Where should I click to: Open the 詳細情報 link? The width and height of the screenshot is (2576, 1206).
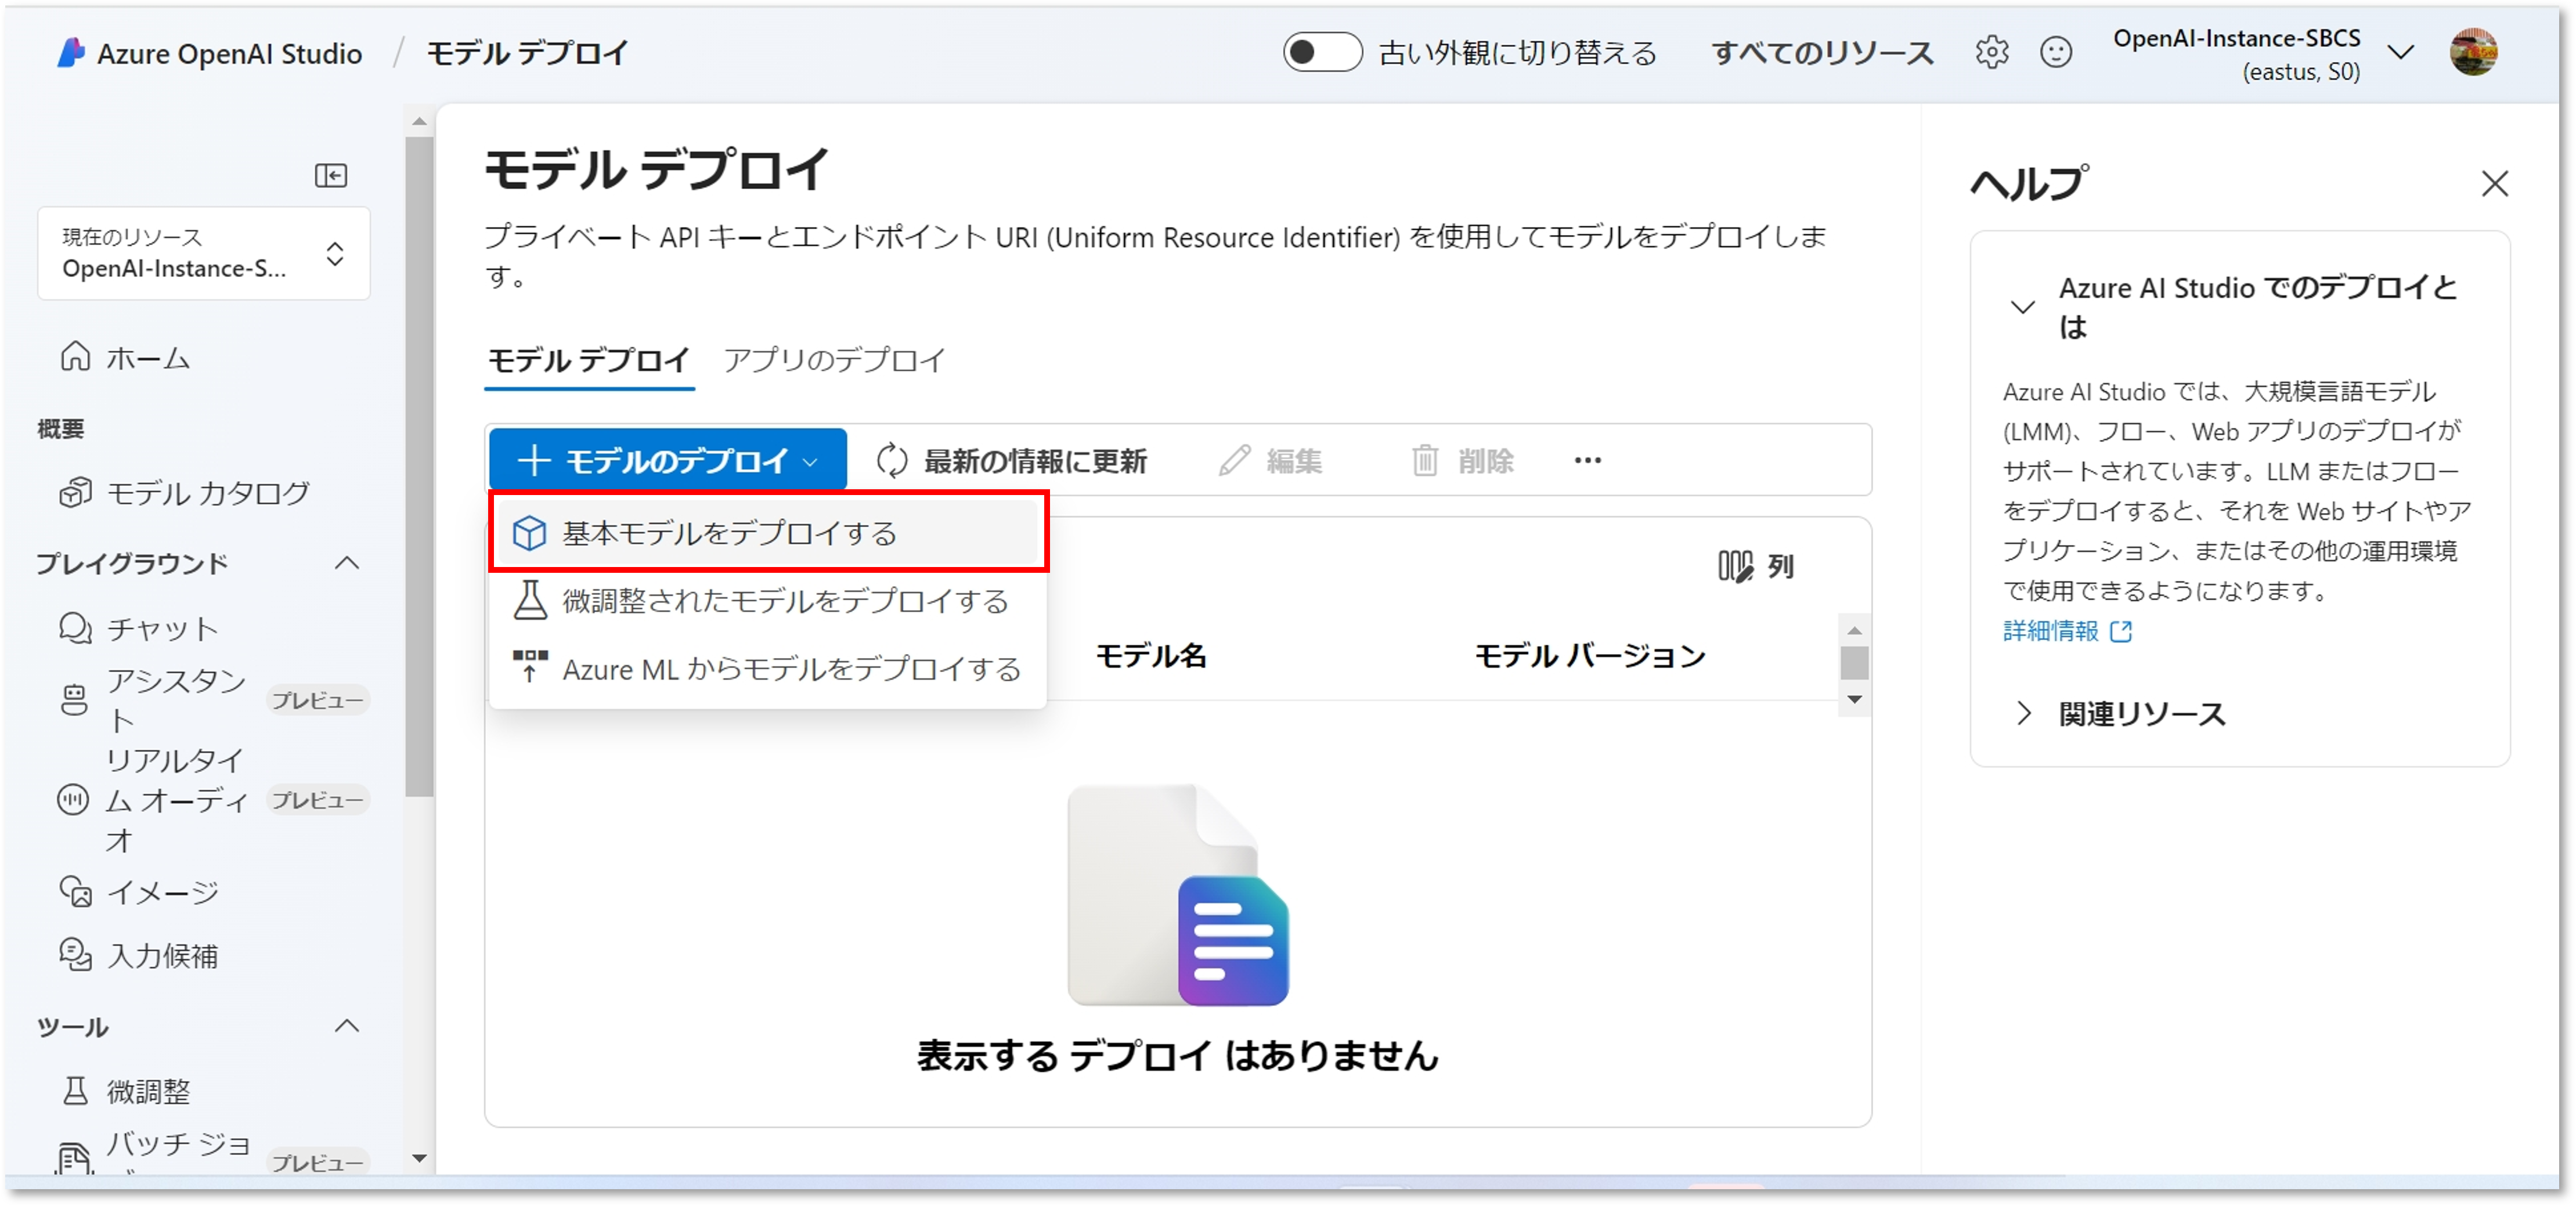point(2067,631)
